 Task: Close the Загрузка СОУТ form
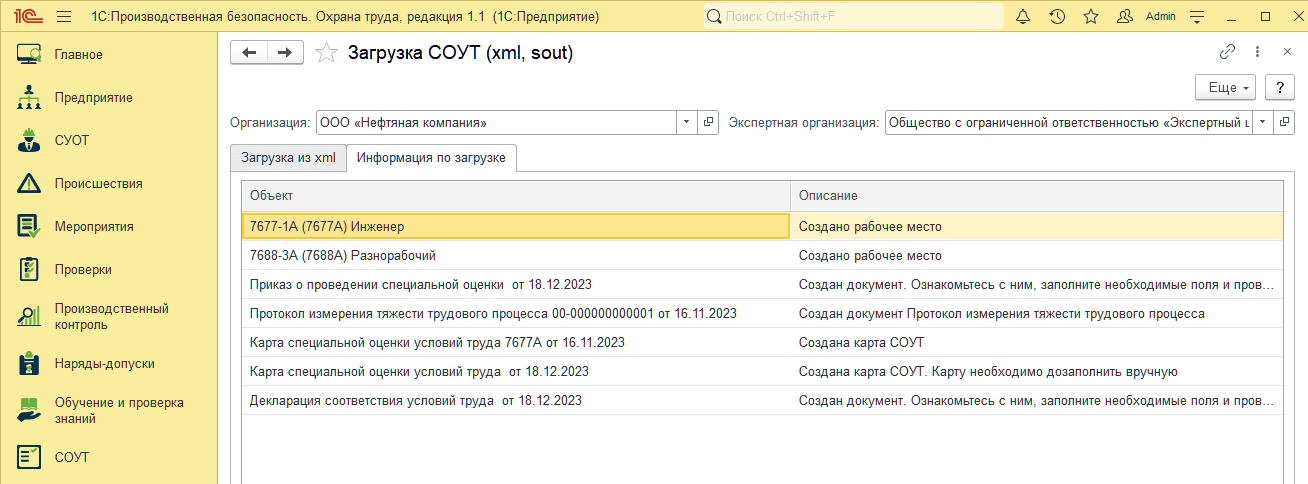(x=1287, y=52)
